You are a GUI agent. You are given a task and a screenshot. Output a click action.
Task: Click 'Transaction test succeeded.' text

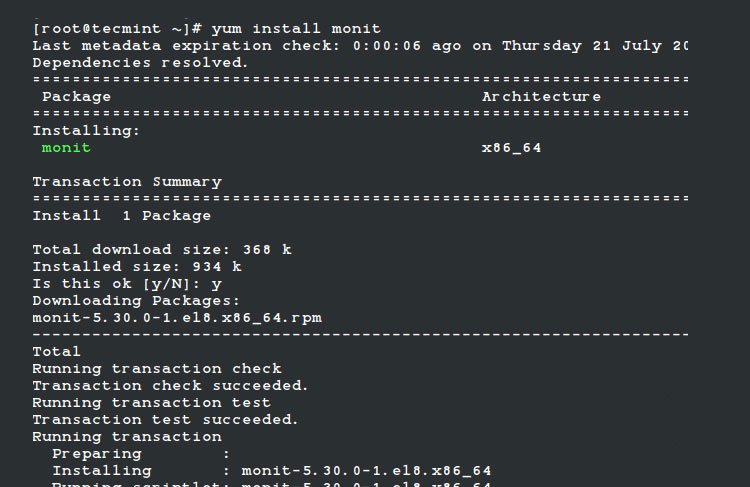click(165, 420)
